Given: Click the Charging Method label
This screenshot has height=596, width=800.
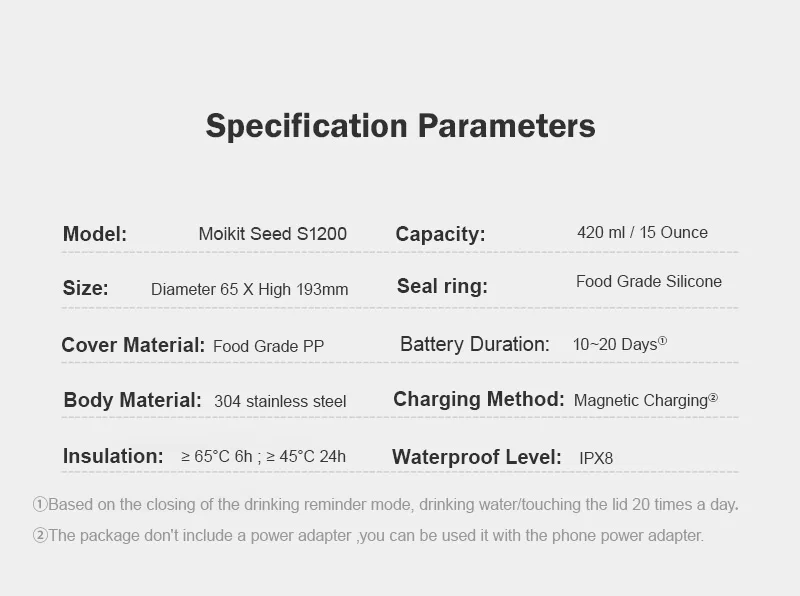Looking at the screenshot, I should pos(479,399).
